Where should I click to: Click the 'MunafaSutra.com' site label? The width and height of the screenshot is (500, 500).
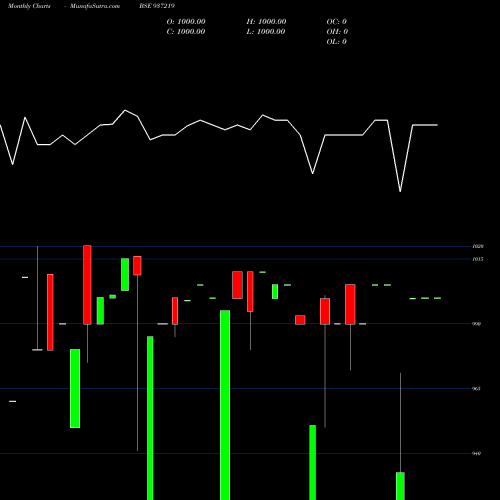click(95, 6)
